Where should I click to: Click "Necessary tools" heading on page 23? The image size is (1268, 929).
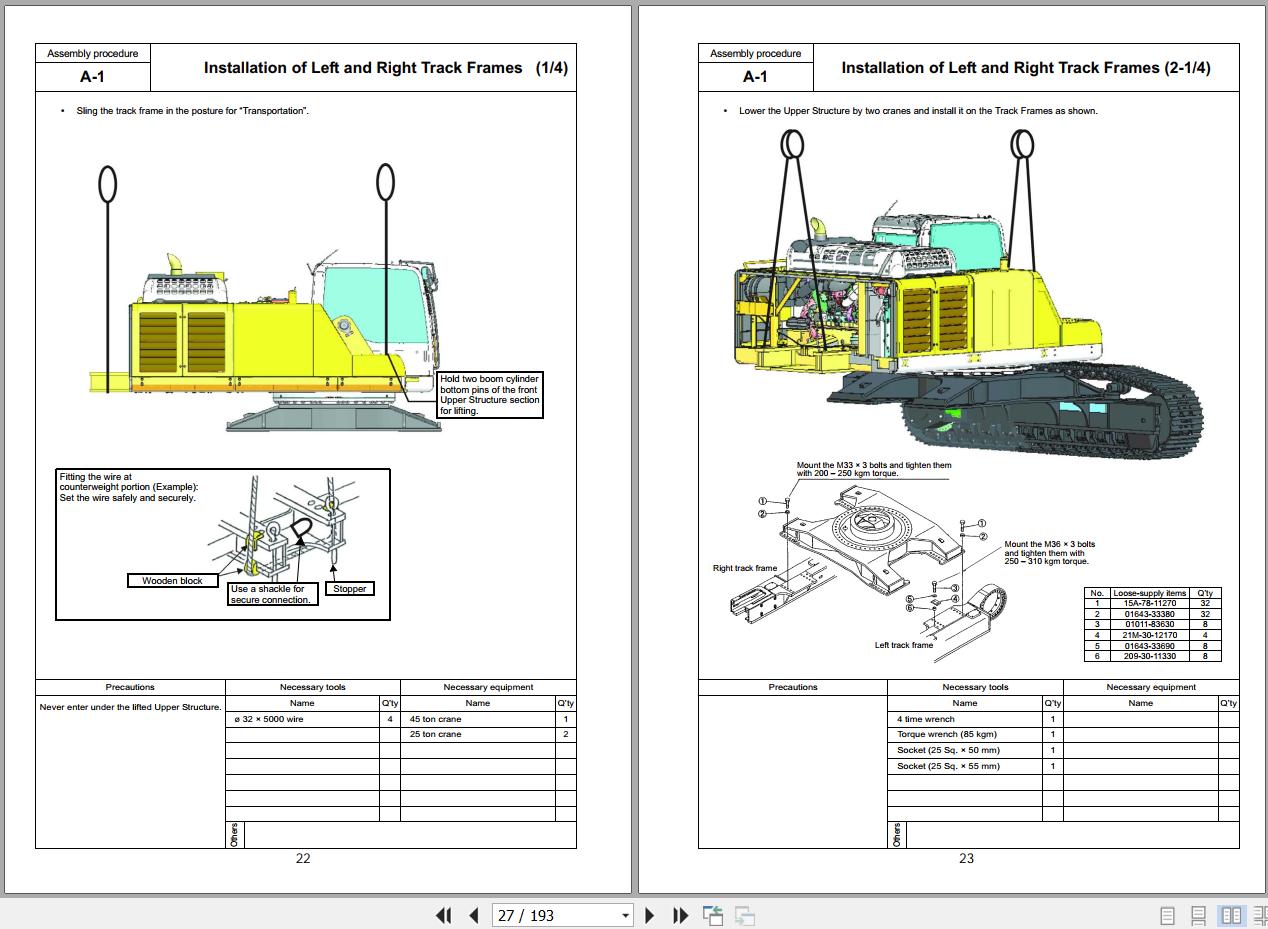pyautogui.click(x=975, y=687)
